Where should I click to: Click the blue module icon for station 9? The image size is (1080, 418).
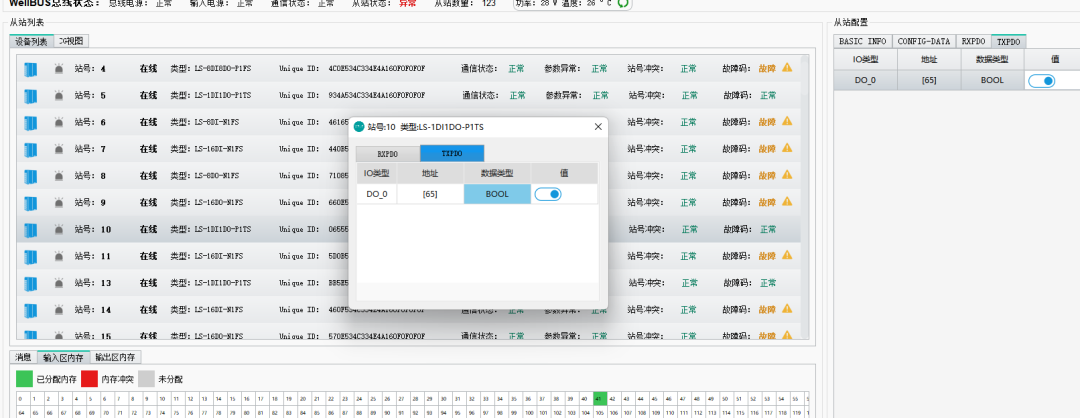[30, 203]
